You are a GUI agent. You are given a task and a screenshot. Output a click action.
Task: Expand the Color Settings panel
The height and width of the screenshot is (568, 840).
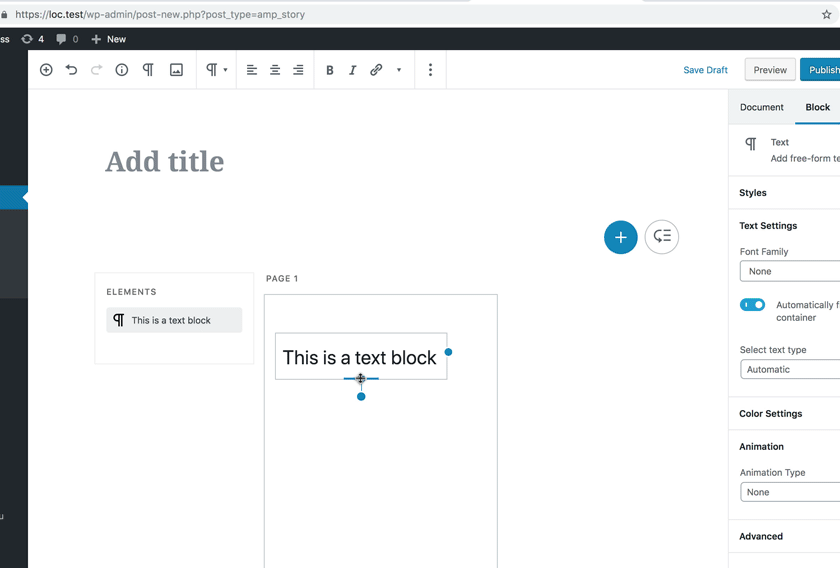pyautogui.click(x=784, y=413)
